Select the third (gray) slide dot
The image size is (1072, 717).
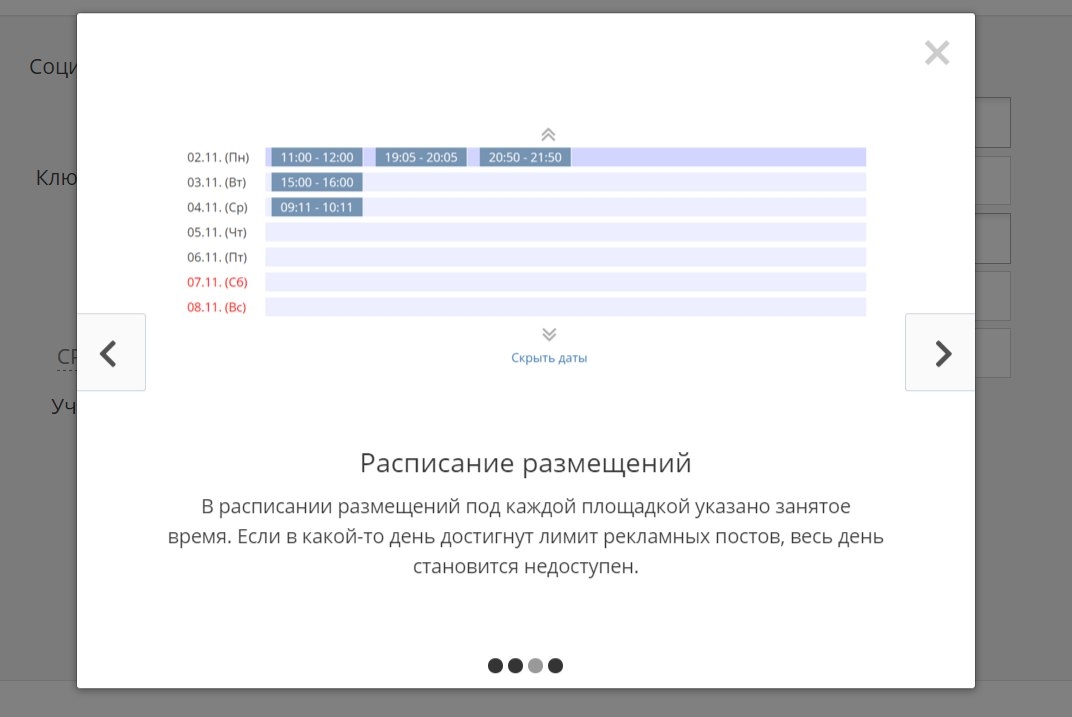tap(535, 666)
